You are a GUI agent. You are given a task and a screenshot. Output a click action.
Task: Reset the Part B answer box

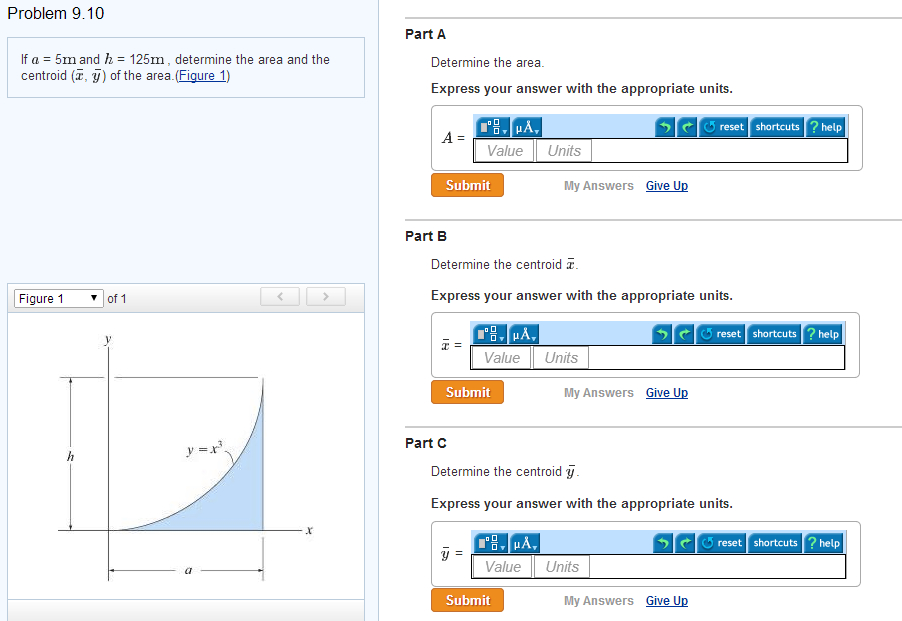[x=720, y=334]
